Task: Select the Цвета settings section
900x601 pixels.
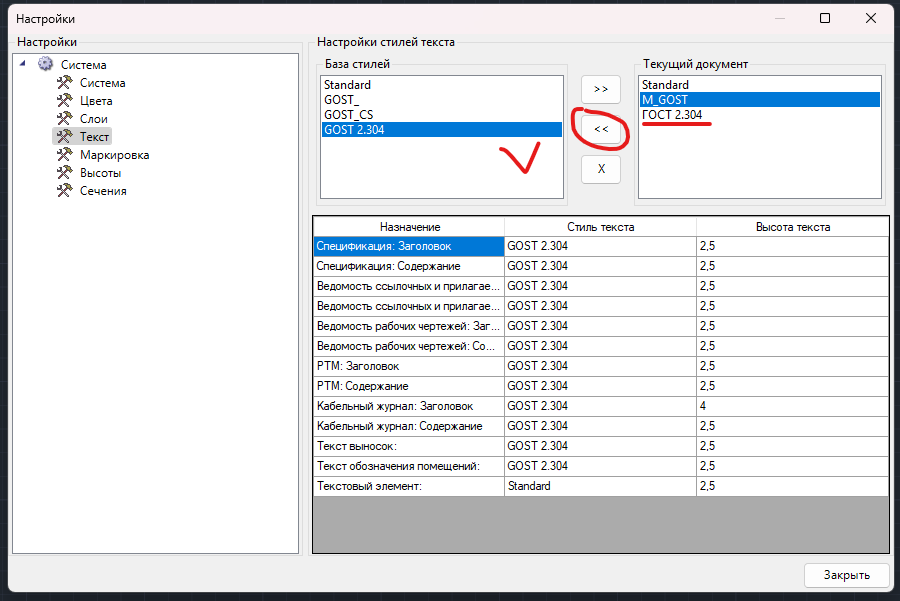Action: [96, 101]
